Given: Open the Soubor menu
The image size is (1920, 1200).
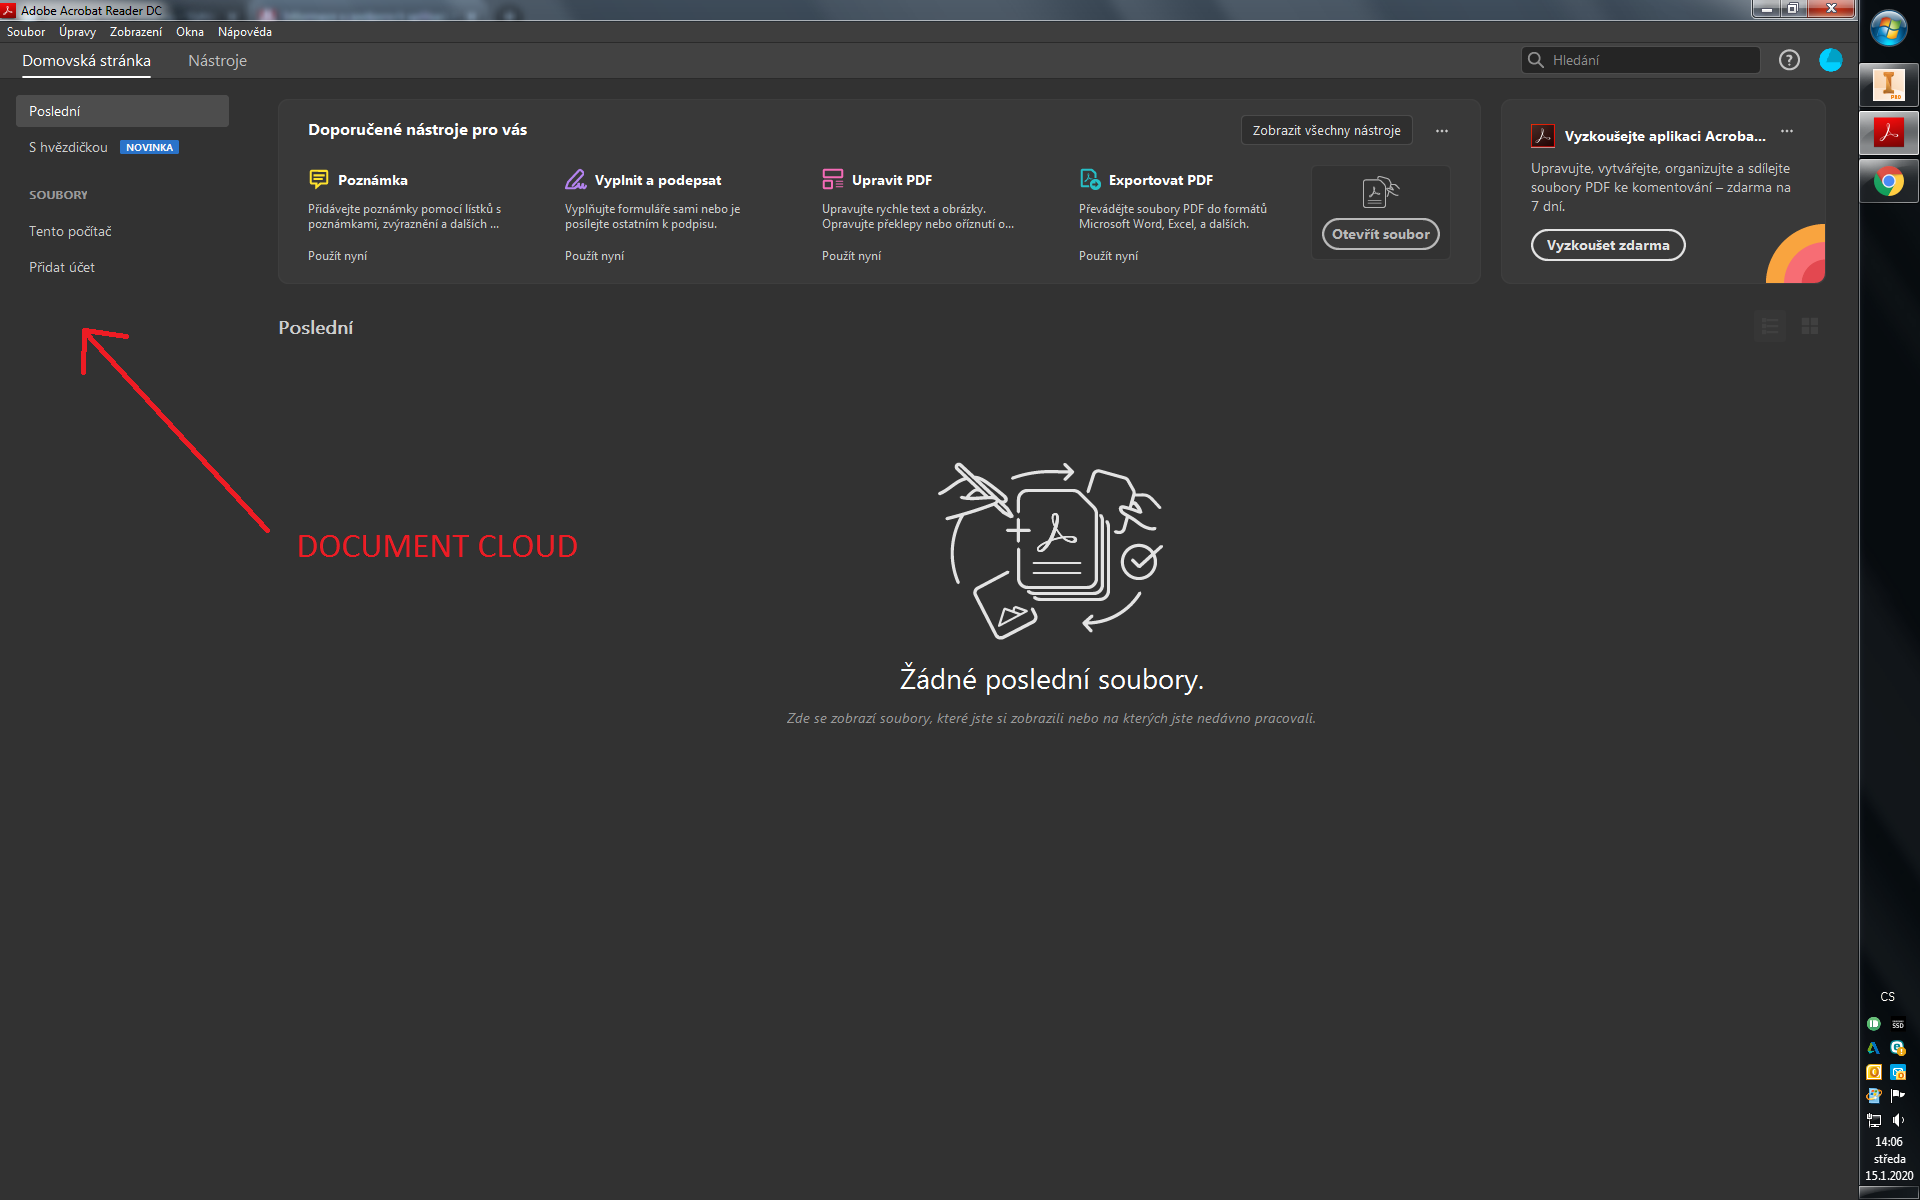Looking at the screenshot, I should pos(26,31).
